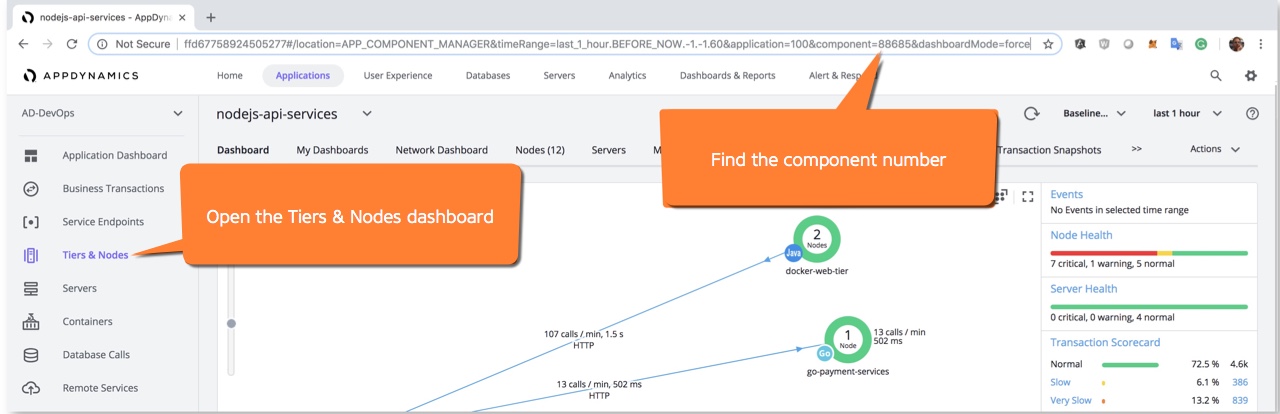Open the browser profile avatar
This screenshot has height=414, width=1280.
click(x=1236, y=44)
